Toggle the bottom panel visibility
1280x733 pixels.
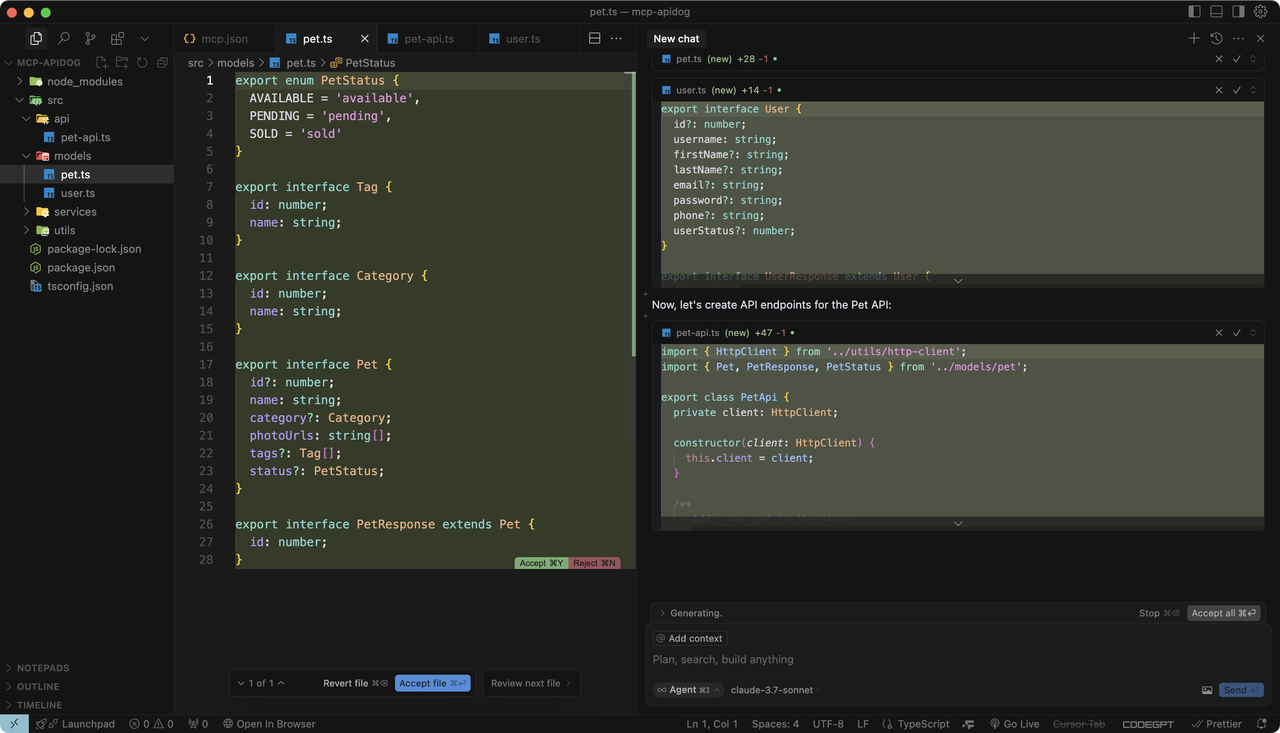[1216, 12]
